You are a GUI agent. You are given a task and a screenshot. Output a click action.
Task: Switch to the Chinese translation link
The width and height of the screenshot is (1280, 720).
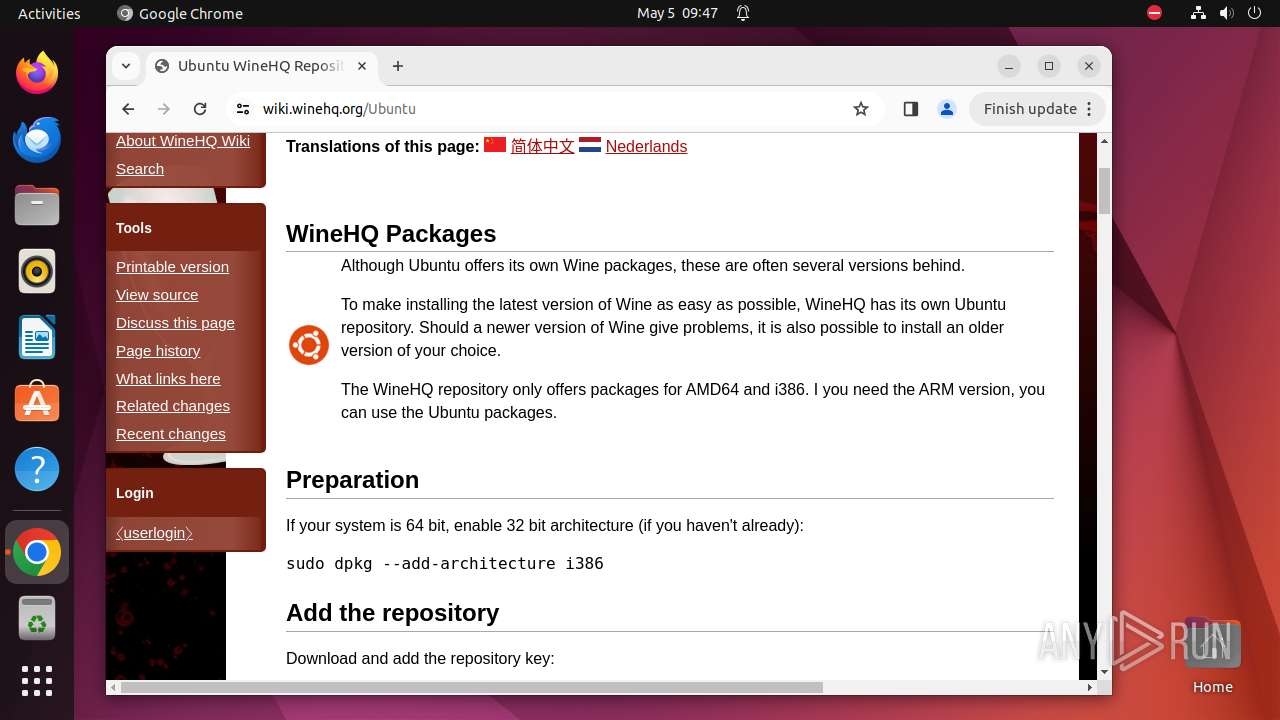pyautogui.click(x=542, y=146)
